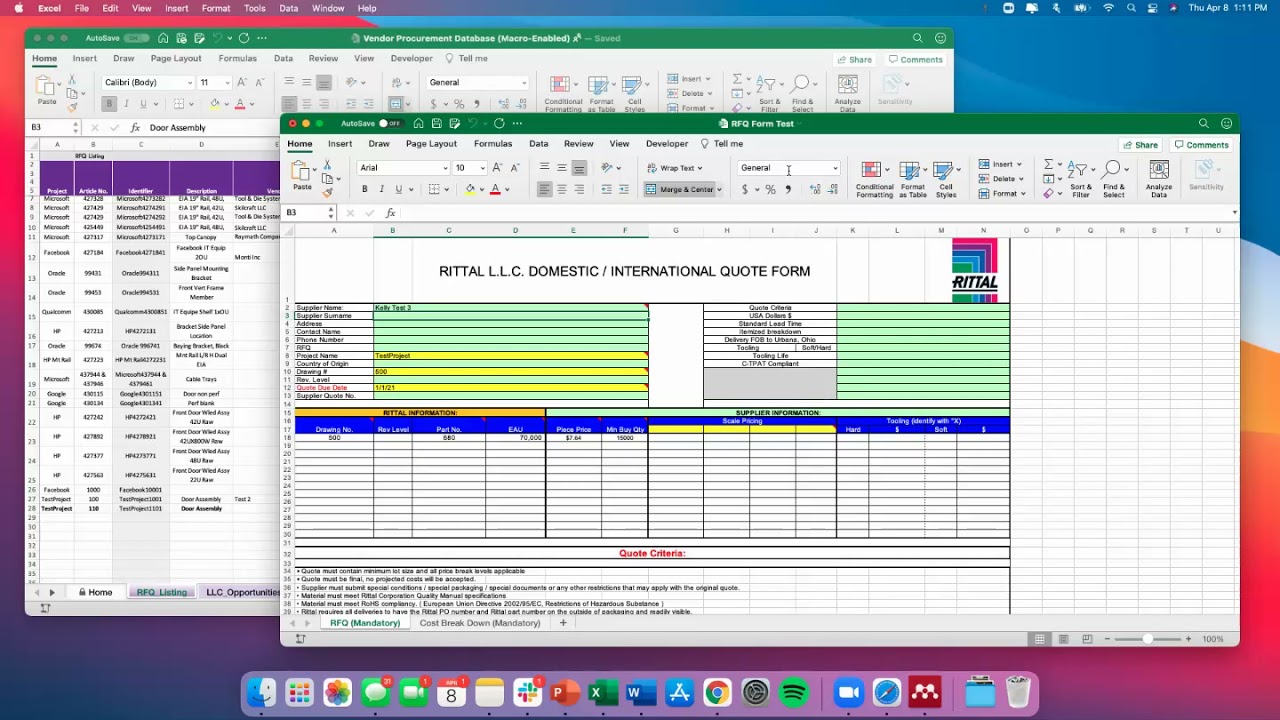This screenshot has height=720, width=1280.
Task: Toggle Italic in RFQ Form Test ribbon
Action: point(381,189)
